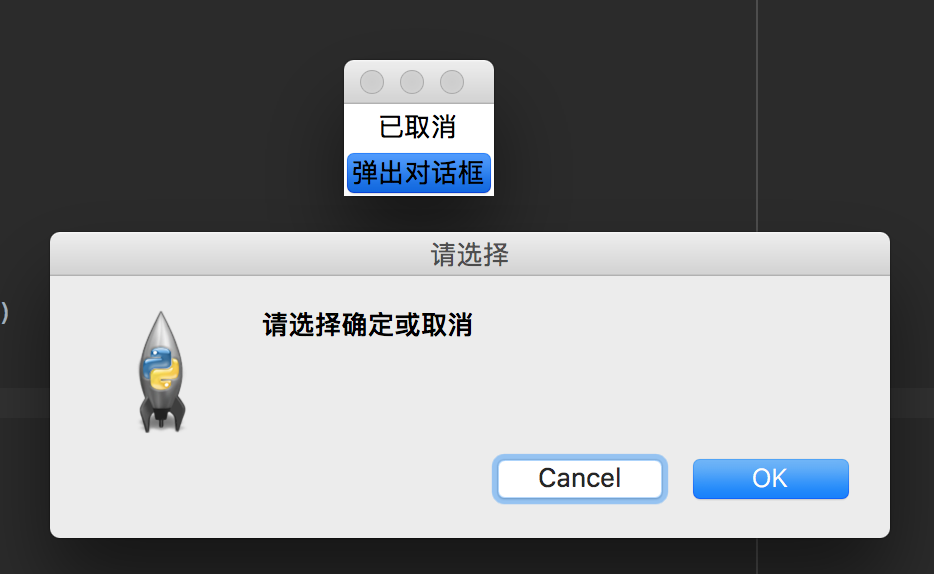Viewport: 934px width, 574px height.
Task: Click the vertical margin line in editor
Action: click(757, 113)
